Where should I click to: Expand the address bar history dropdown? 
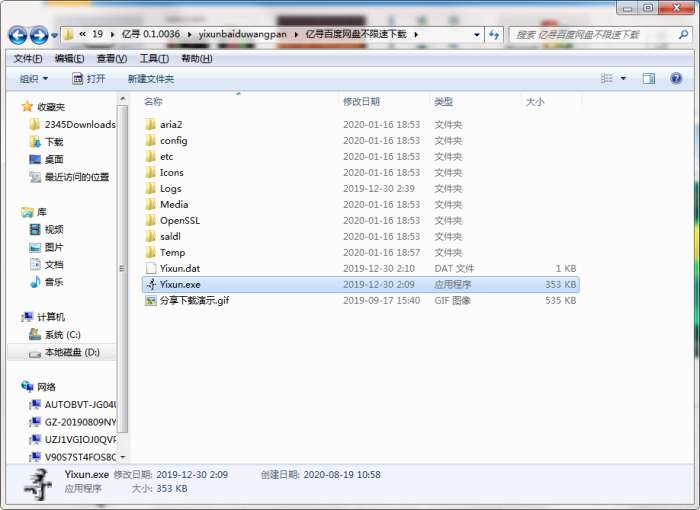click(477, 34)
